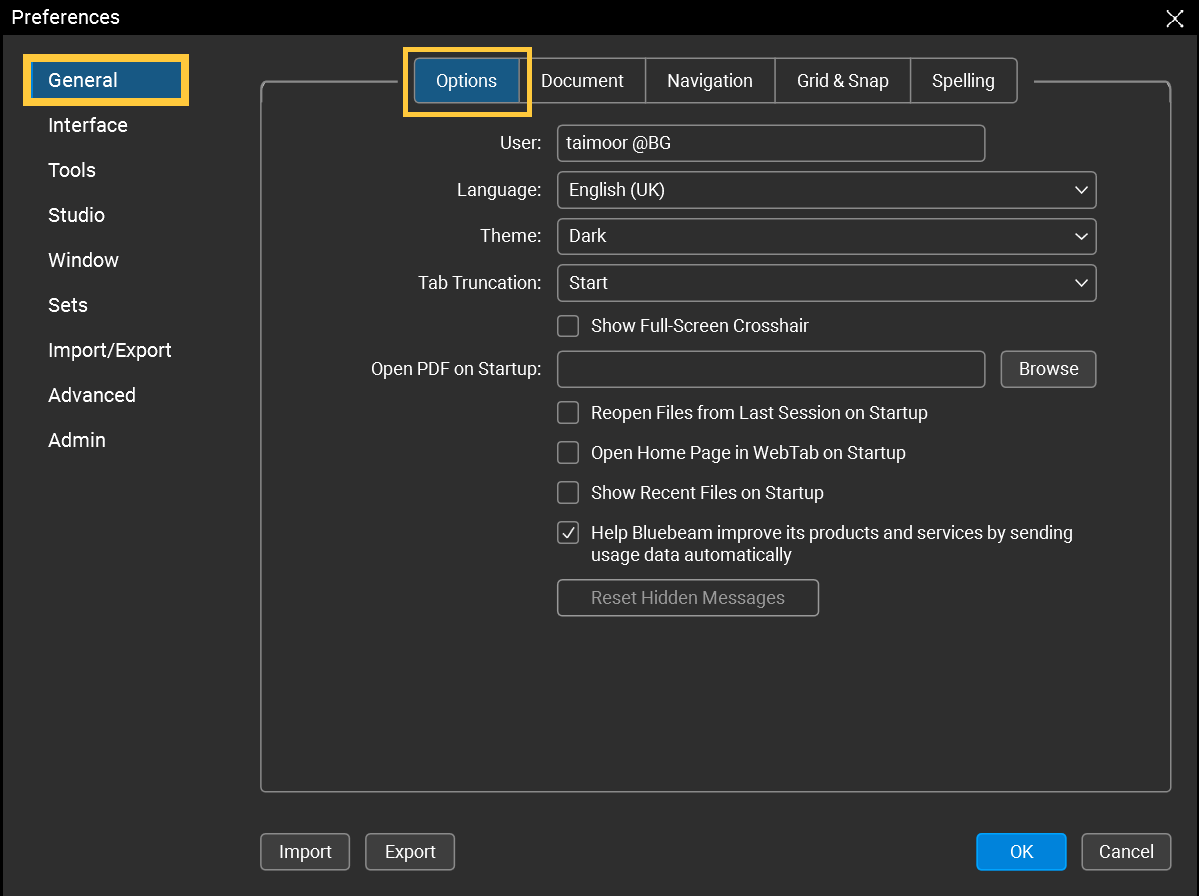Switch to the Document tab
The image size is (1199, 896).
click(583, 80)
